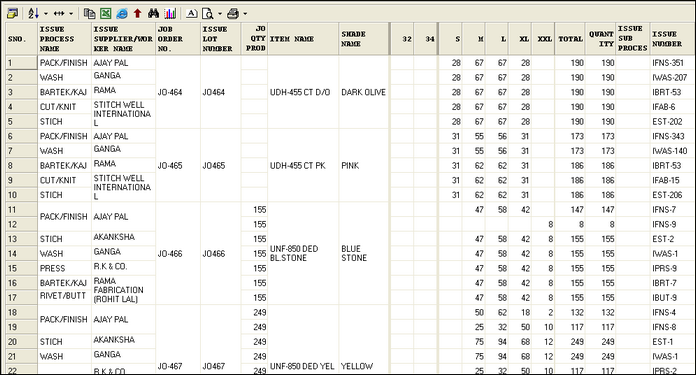Open the column width dropdown arrow
696x375 pixels.
tap(71, 14)
